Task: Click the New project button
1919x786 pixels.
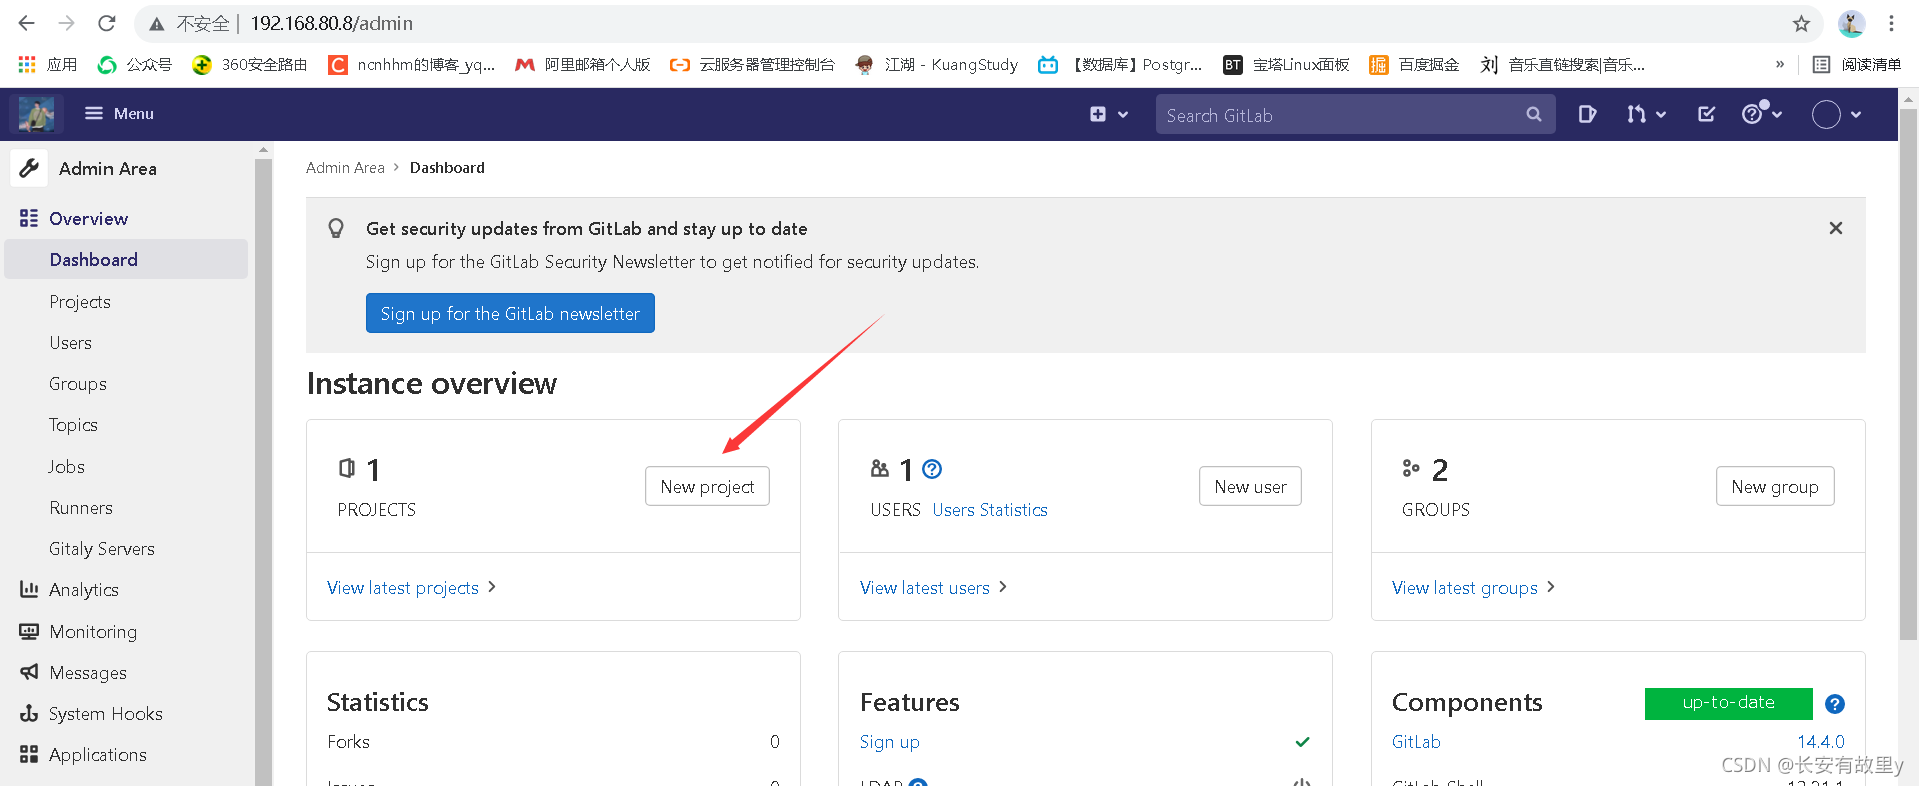Action: point(707,486)
